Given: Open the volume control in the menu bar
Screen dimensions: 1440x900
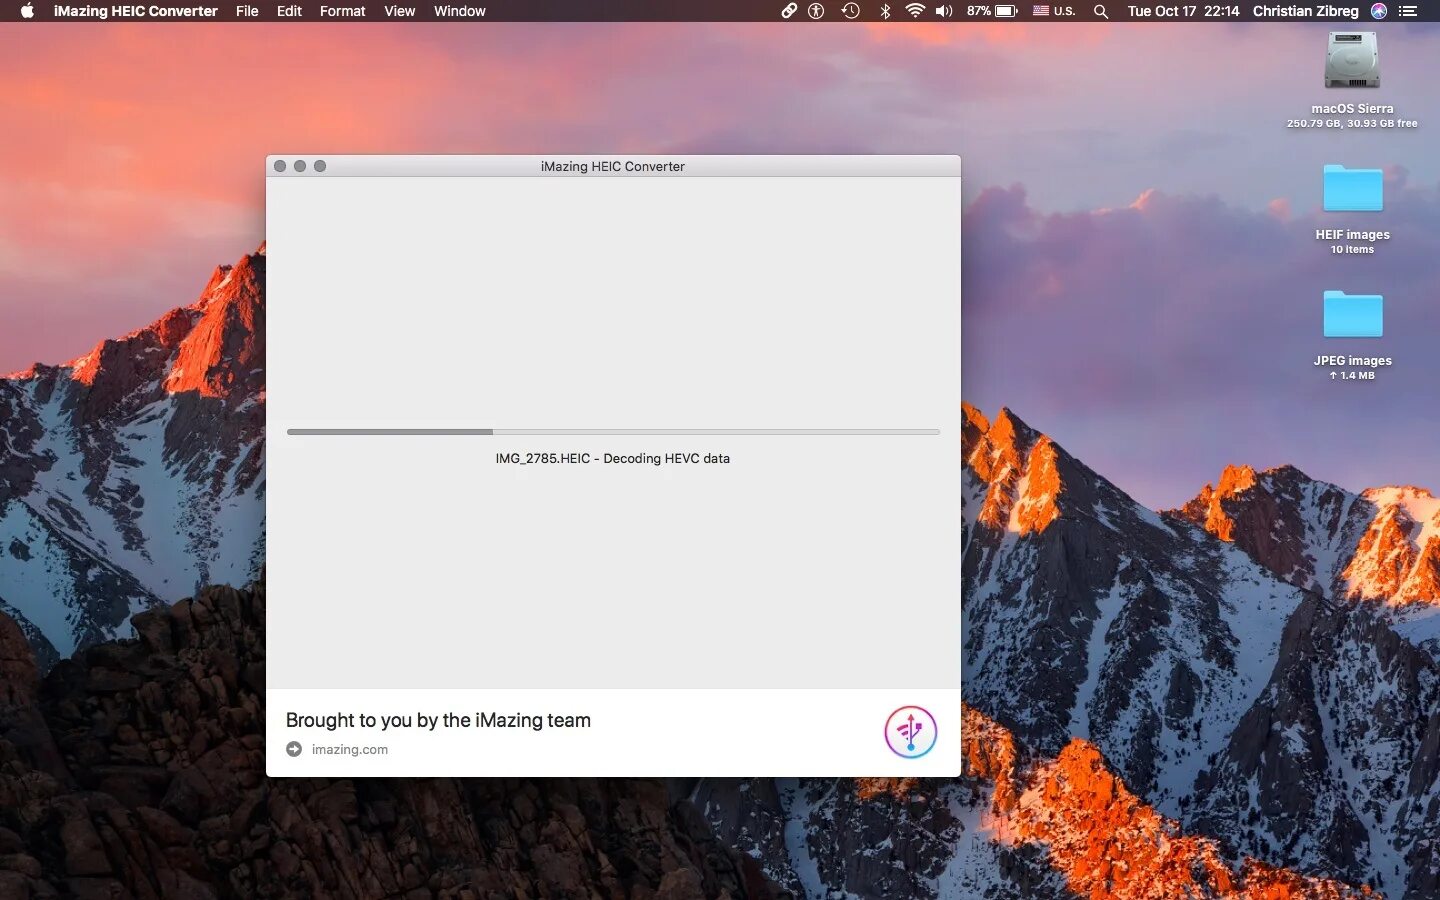Looking at the screenshot, I should [944, 11].
